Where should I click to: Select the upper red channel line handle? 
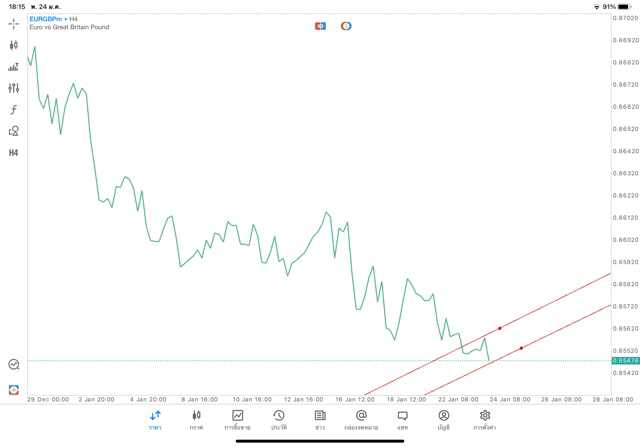click(x=500, y=328)
